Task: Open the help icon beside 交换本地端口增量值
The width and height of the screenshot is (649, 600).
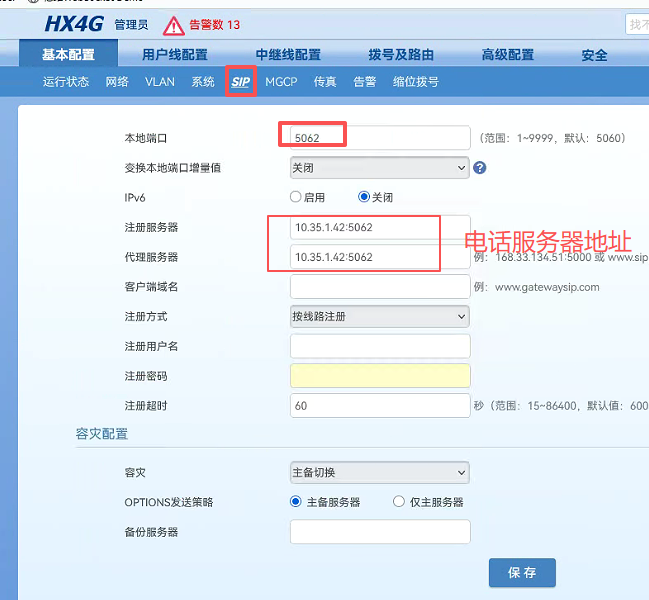Action: pos(479,168)
